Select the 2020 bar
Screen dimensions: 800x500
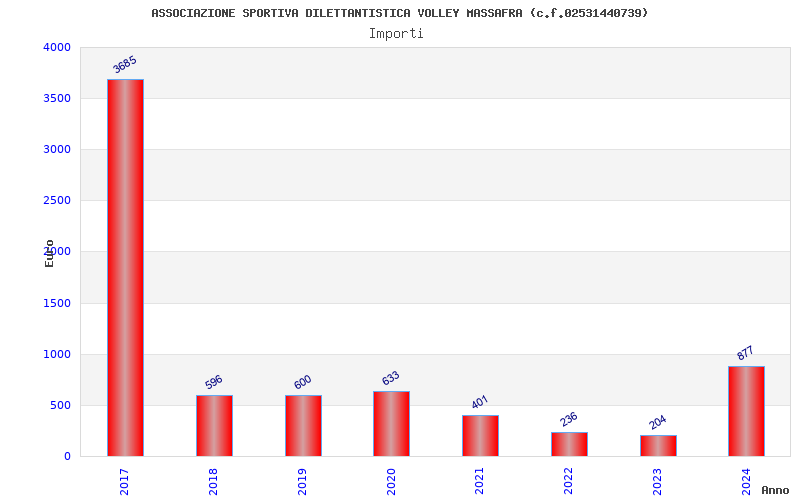pyautogui.click(x=391, y=423)
